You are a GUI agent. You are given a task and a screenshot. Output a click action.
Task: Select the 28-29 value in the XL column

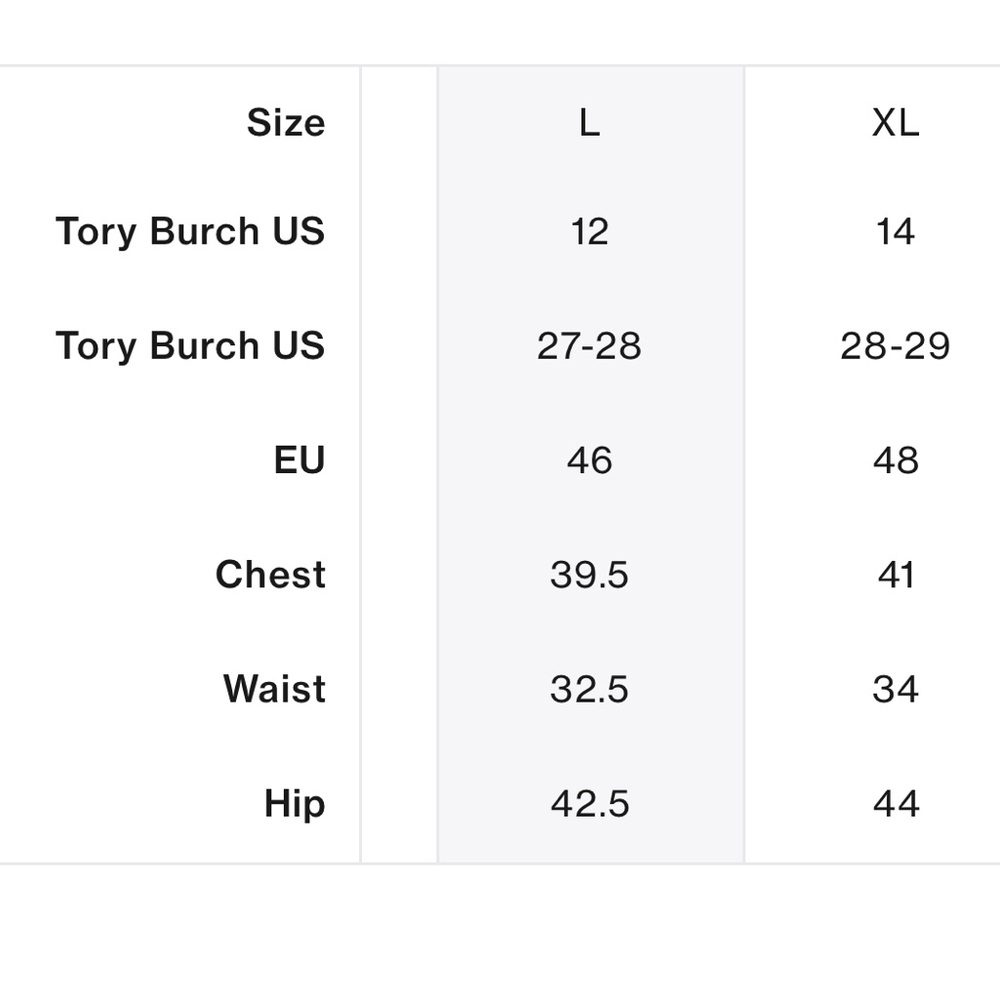(895, 346)
